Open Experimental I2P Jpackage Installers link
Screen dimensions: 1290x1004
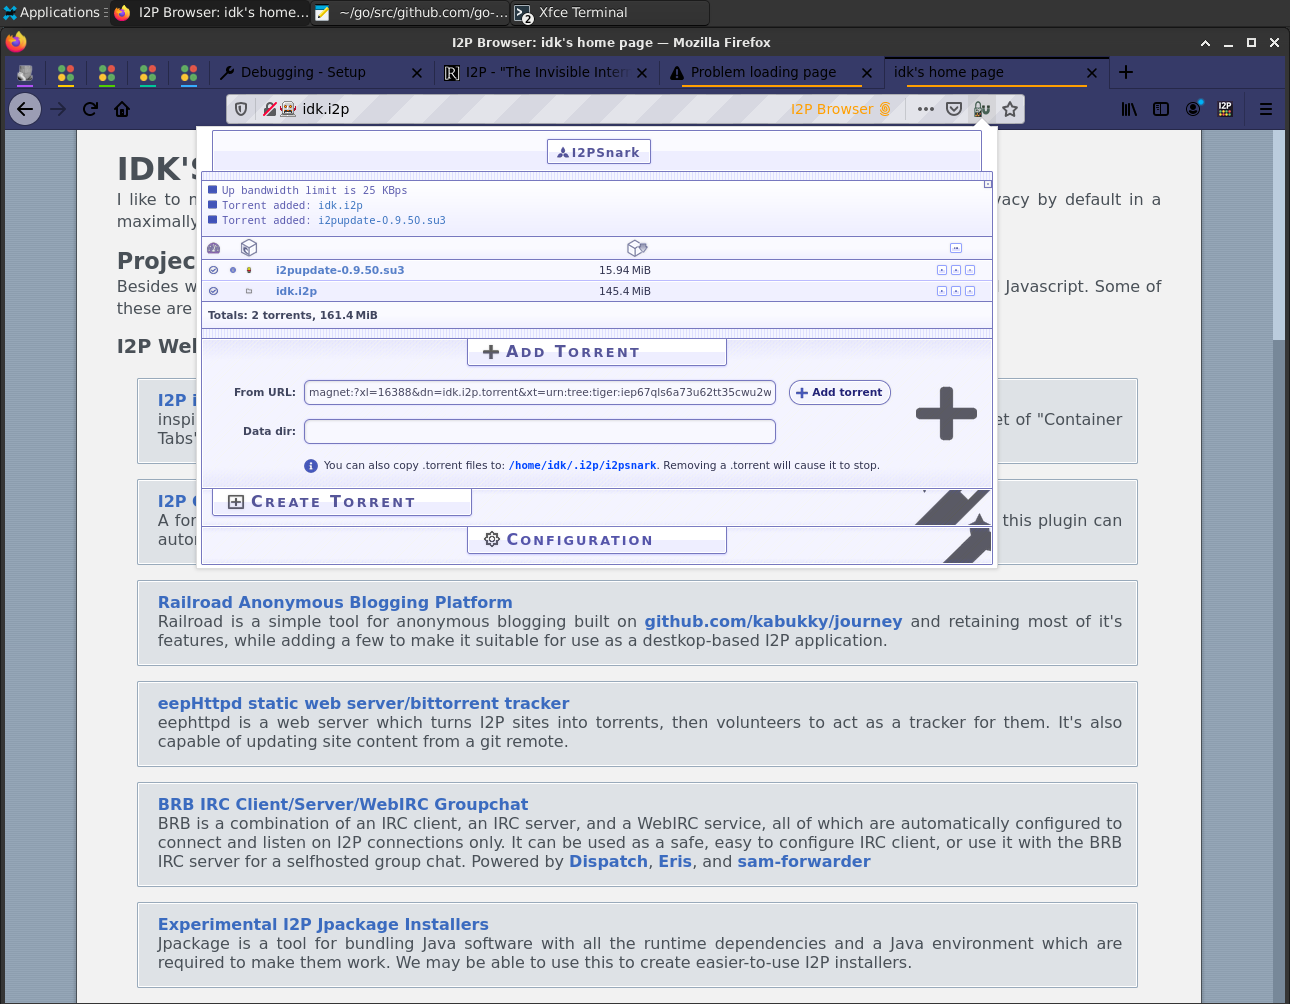pos(323,924)
